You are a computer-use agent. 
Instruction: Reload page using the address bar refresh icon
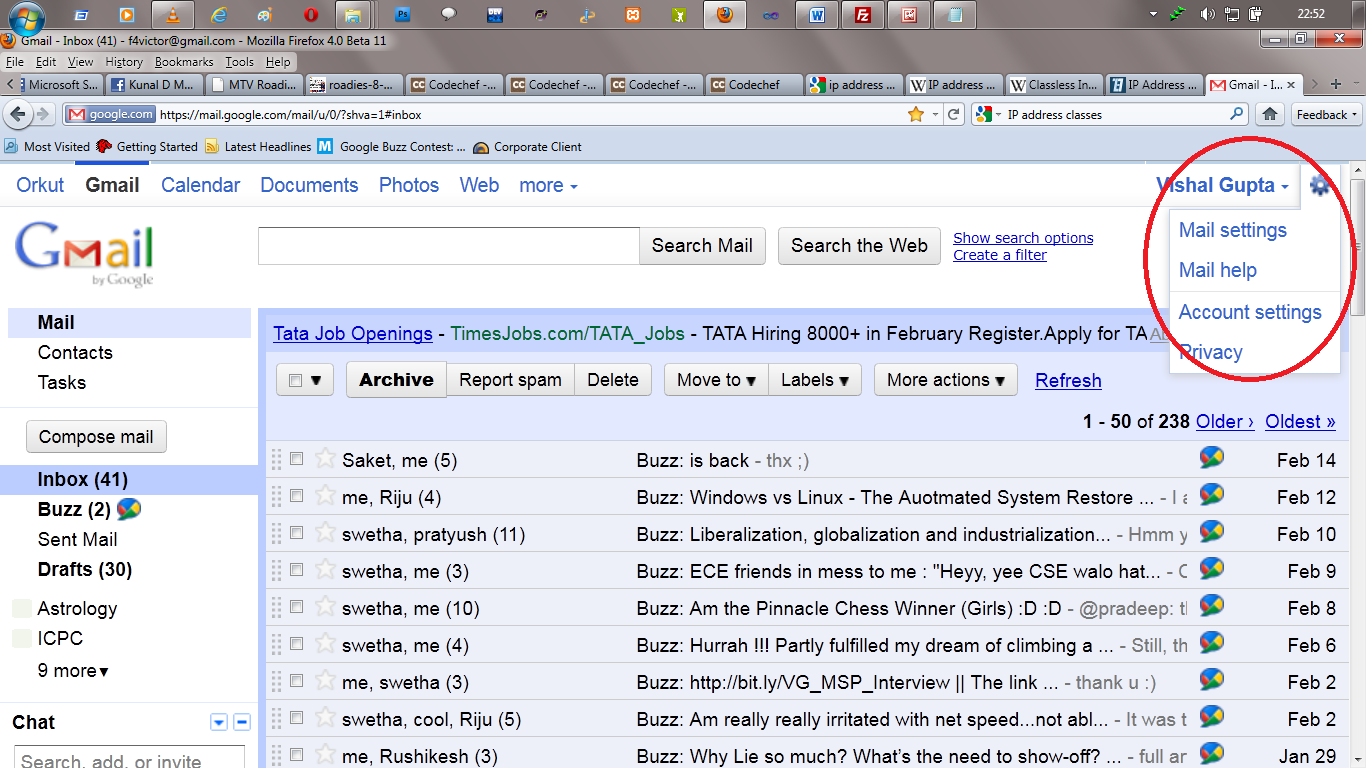[954, 114]
